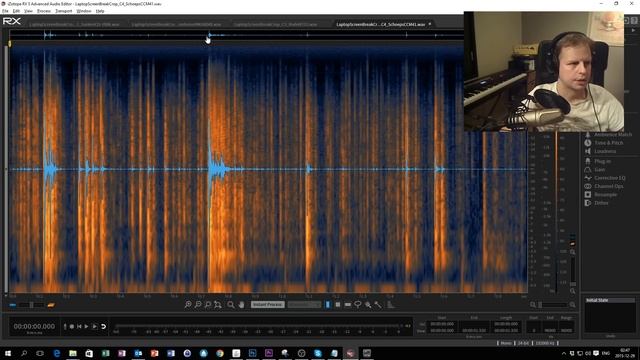Select the harmonics selection tool
The width and height of the screenshot is (640, 360).
[x=391, y=304]
